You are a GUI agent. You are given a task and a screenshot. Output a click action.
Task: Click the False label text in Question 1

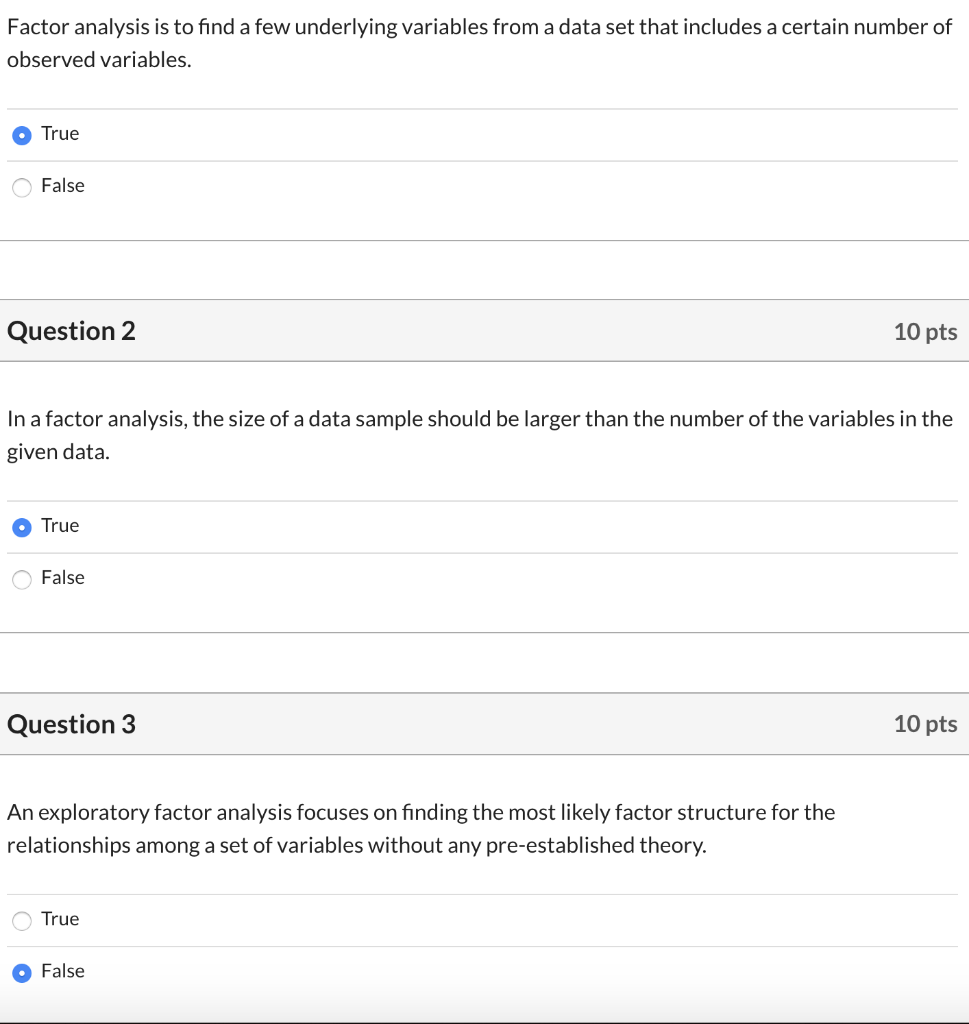pyautogui.click(x=62, y=185)
